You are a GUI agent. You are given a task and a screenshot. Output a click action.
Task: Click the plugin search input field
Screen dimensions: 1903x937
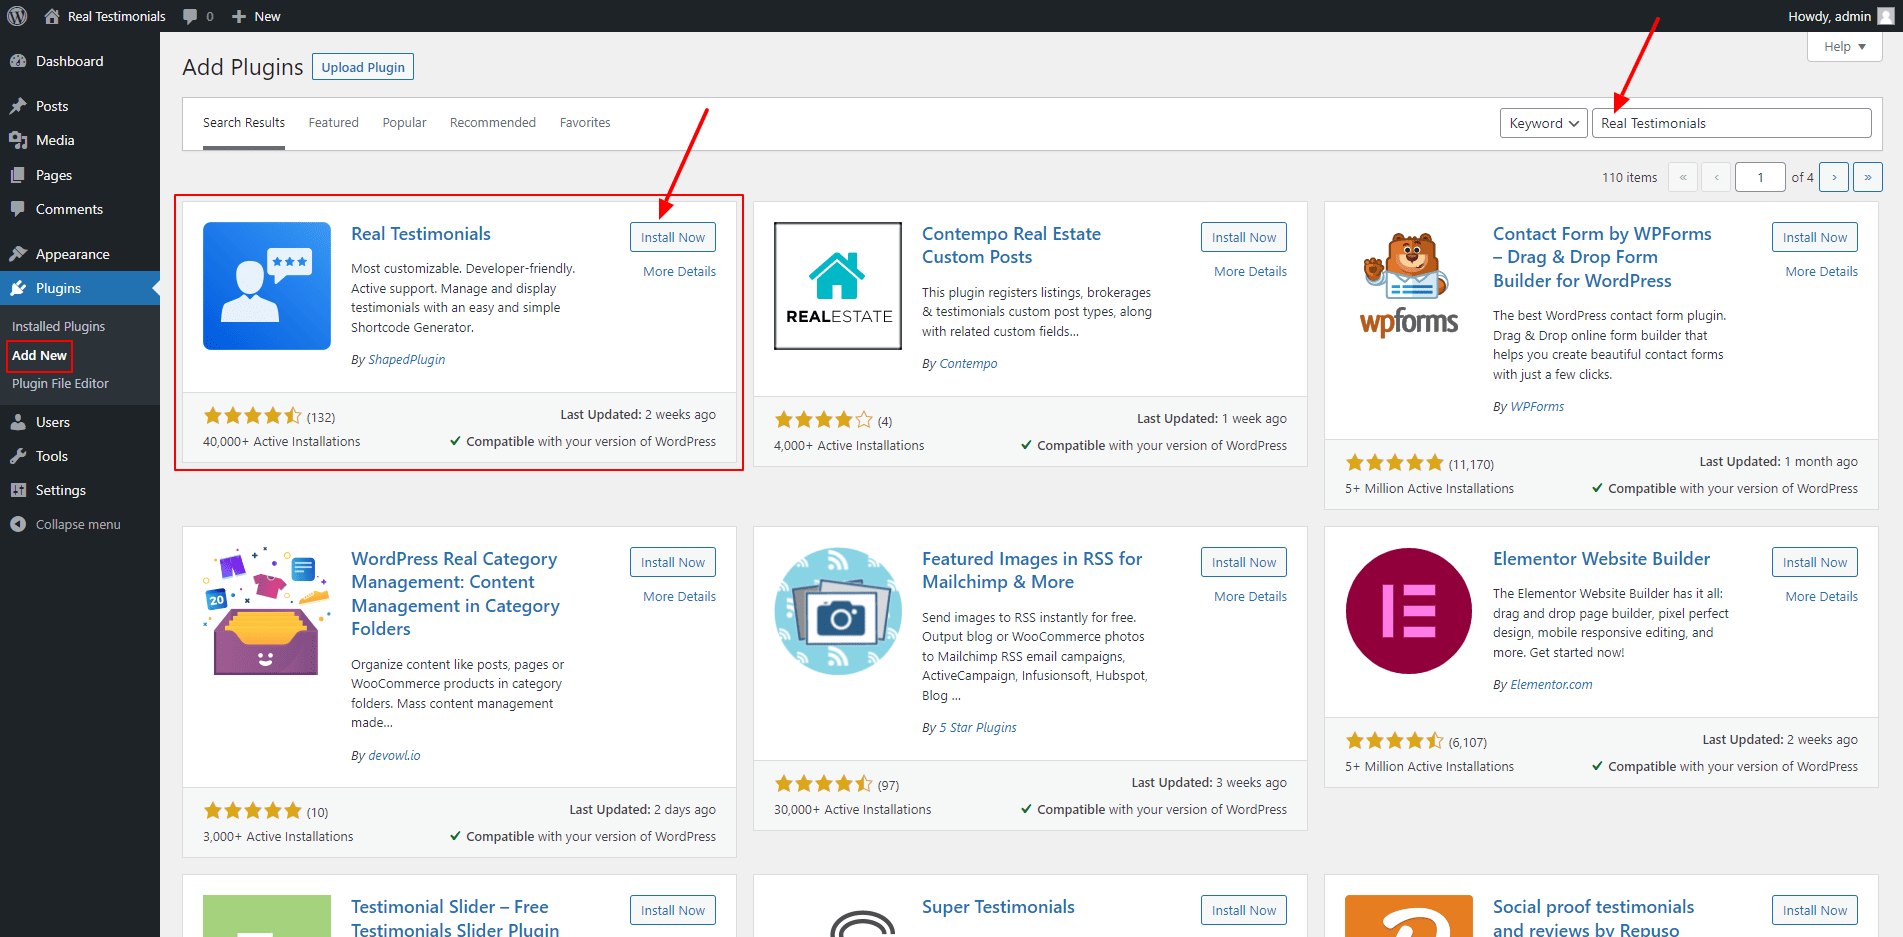pyautogui.click(x=1731, y=123)
